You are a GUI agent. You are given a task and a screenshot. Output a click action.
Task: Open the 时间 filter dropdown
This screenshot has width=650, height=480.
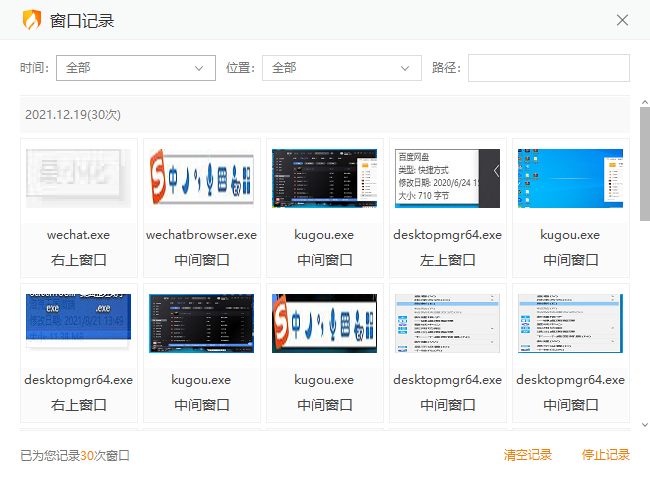[x=136, y=68]
